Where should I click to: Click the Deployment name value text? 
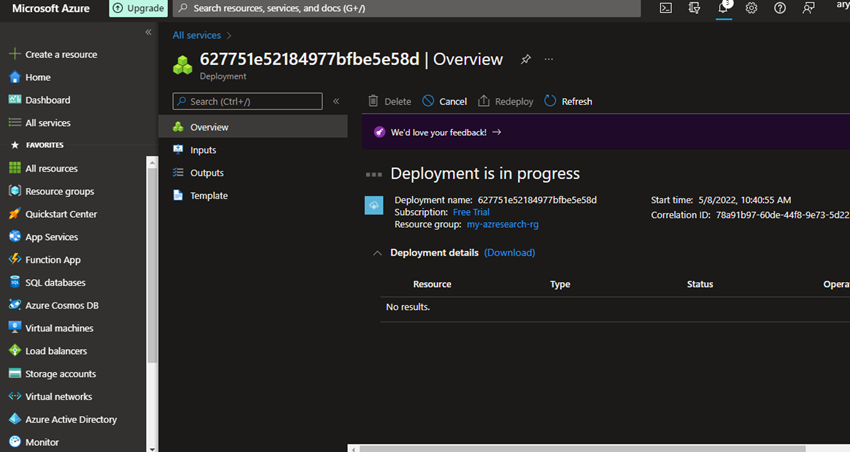pos(537,200)
